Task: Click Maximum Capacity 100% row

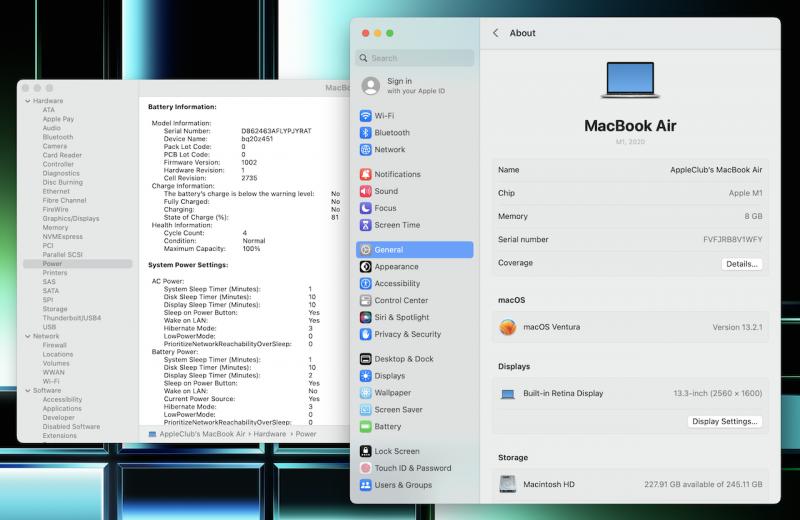Action: pos(212,249)
